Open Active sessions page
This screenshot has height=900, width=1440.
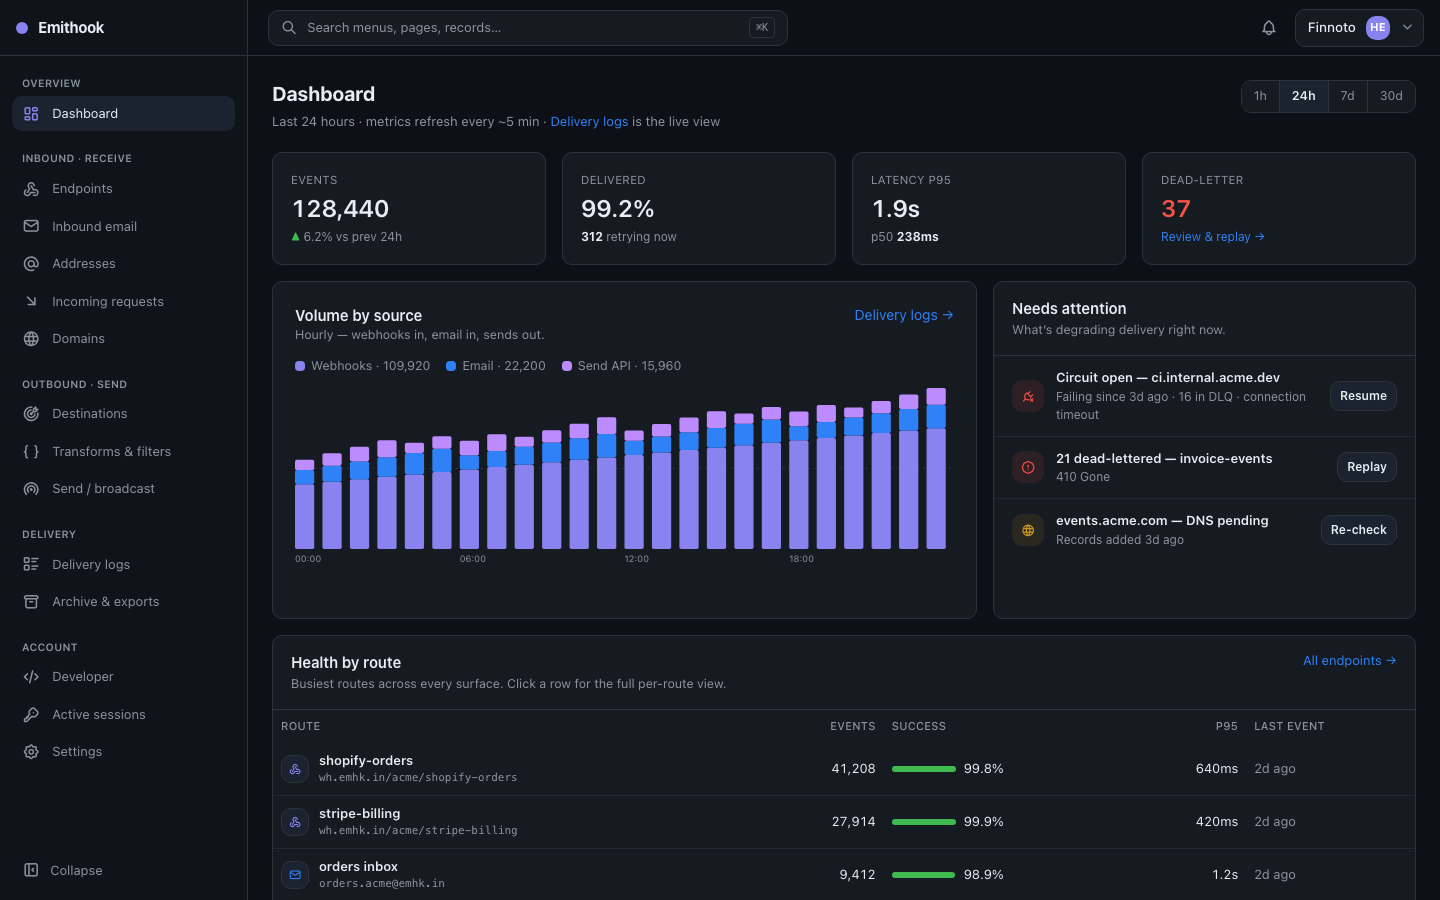(123, 714)
